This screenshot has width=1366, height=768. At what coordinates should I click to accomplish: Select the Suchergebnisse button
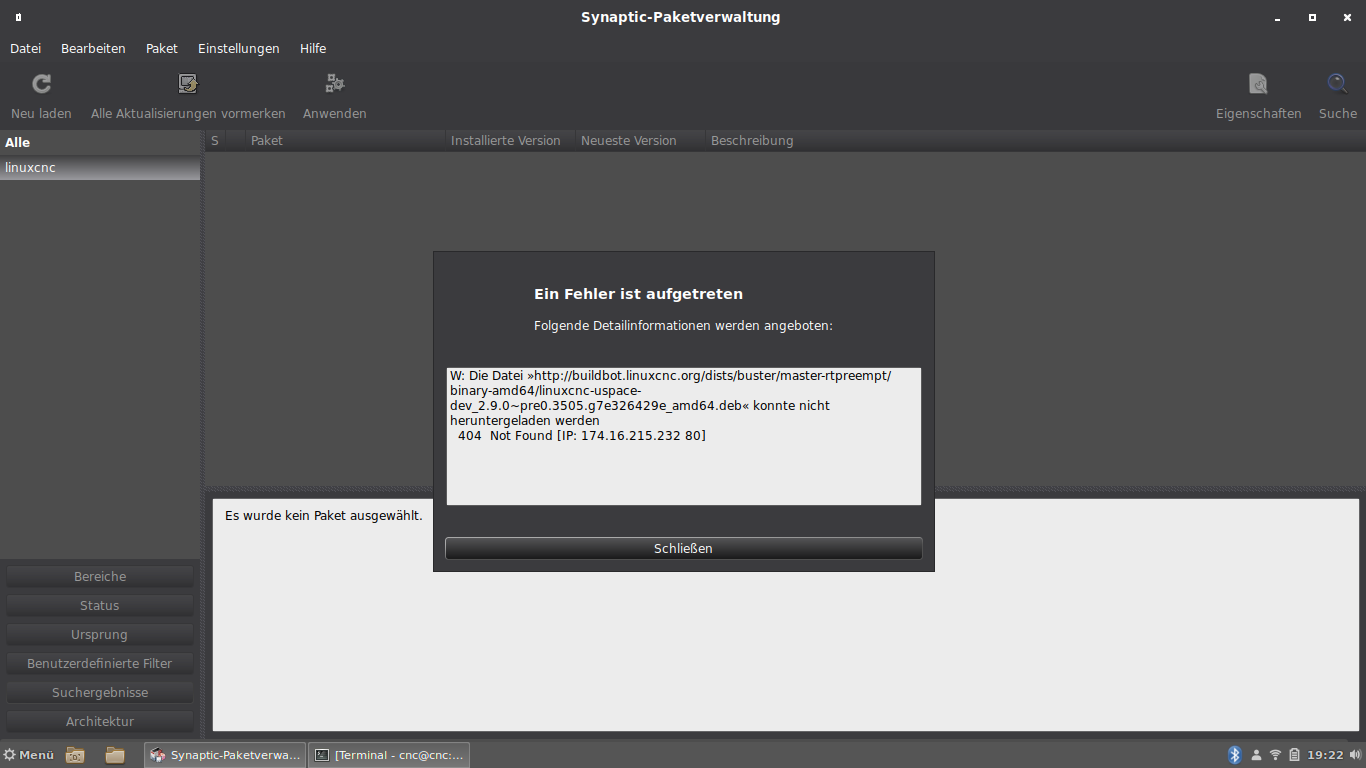pos(100,693)
